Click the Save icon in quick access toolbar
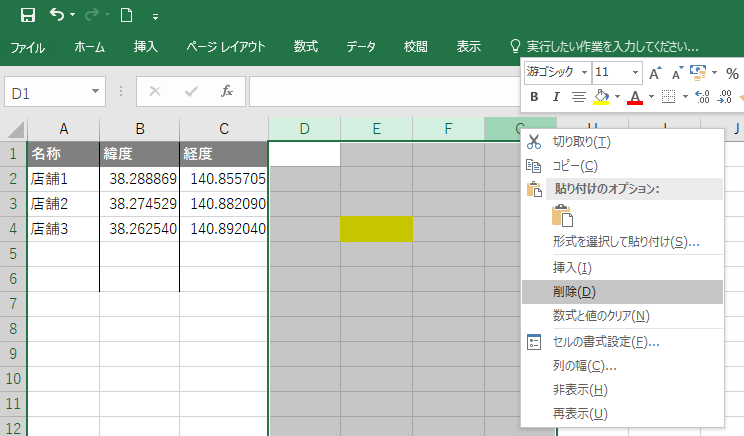Screen dimensions: 744x436 (28, 15)
